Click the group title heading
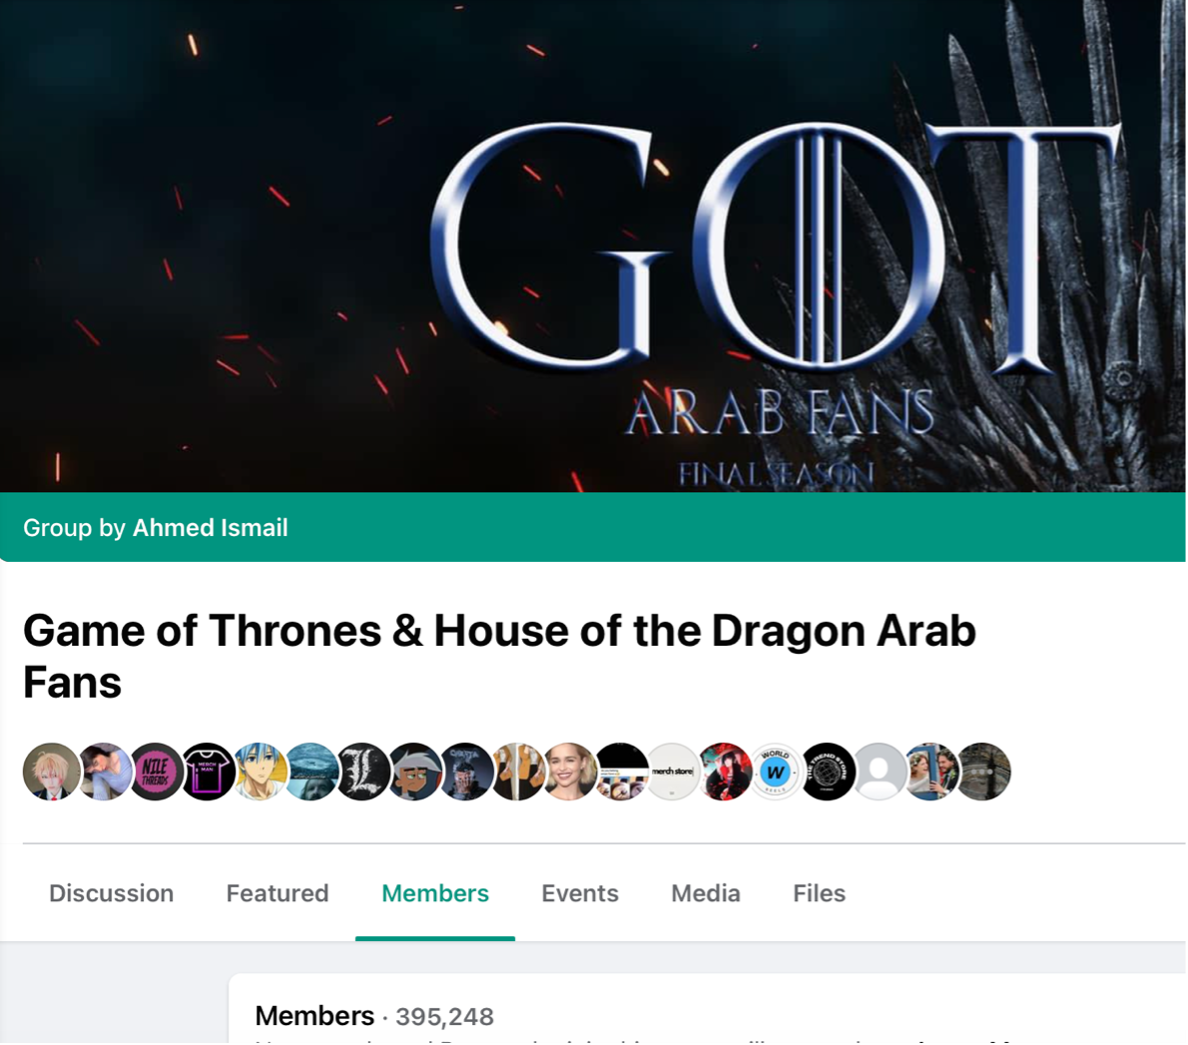Image resolution: width=1188 pixels, height=1045 pixels. 499,656
